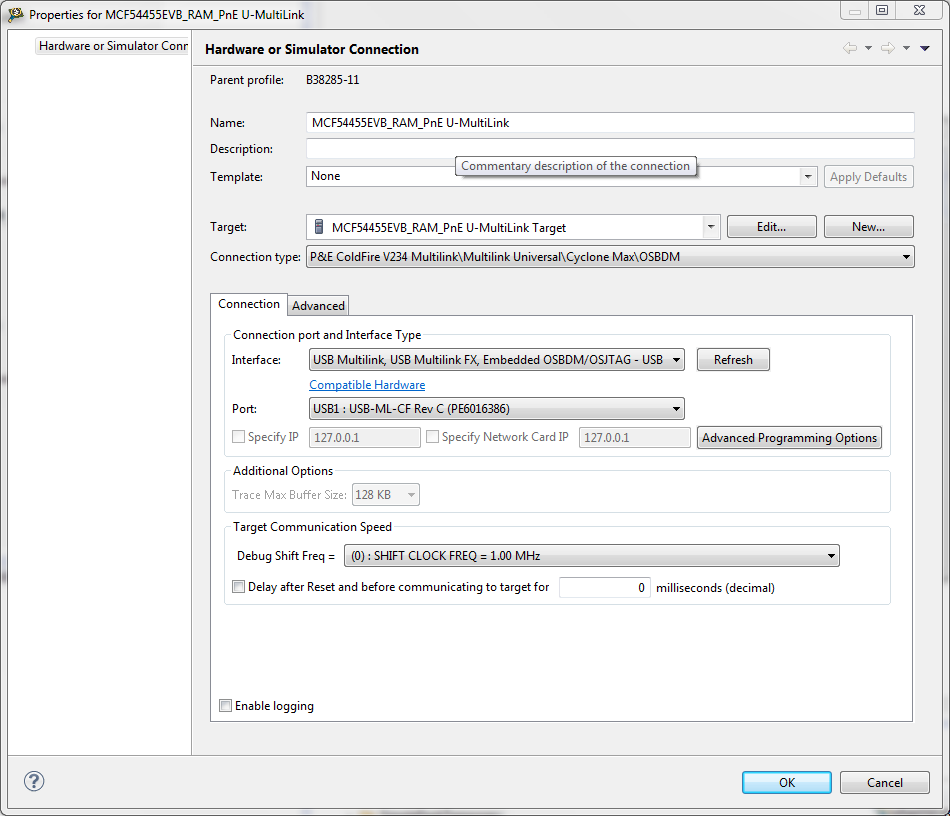Click the Specify IP address field

(x=365, y=437)
